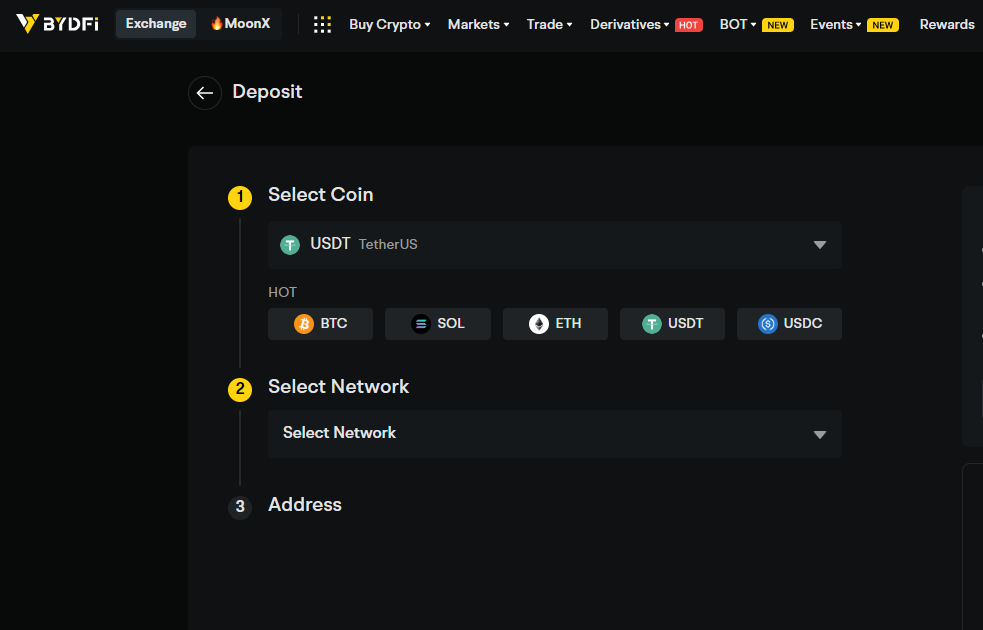Click the back arrow beside Deposit
The image size is (983, 630).
pos(205,93)
